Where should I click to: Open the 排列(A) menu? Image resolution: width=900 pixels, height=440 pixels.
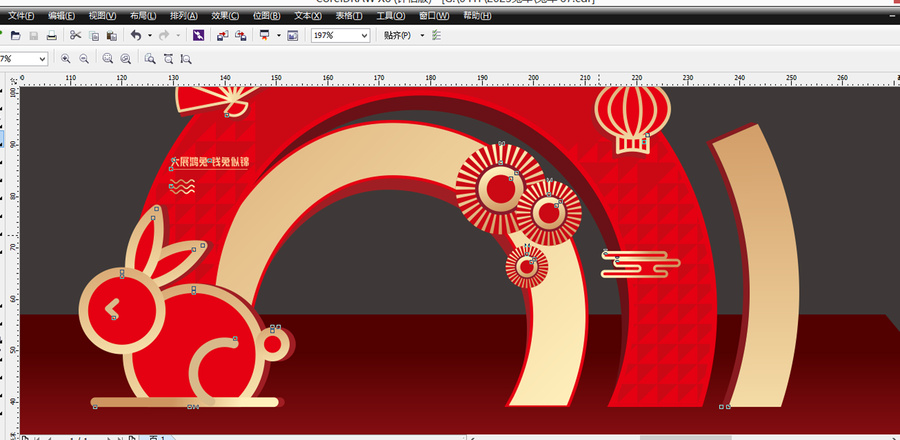[x=184, y=16]
